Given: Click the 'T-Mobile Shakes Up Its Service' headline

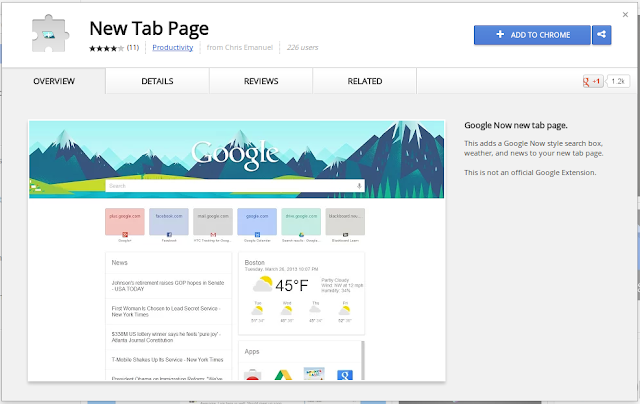Looking at the screenshot, I should tap(167, 360).
